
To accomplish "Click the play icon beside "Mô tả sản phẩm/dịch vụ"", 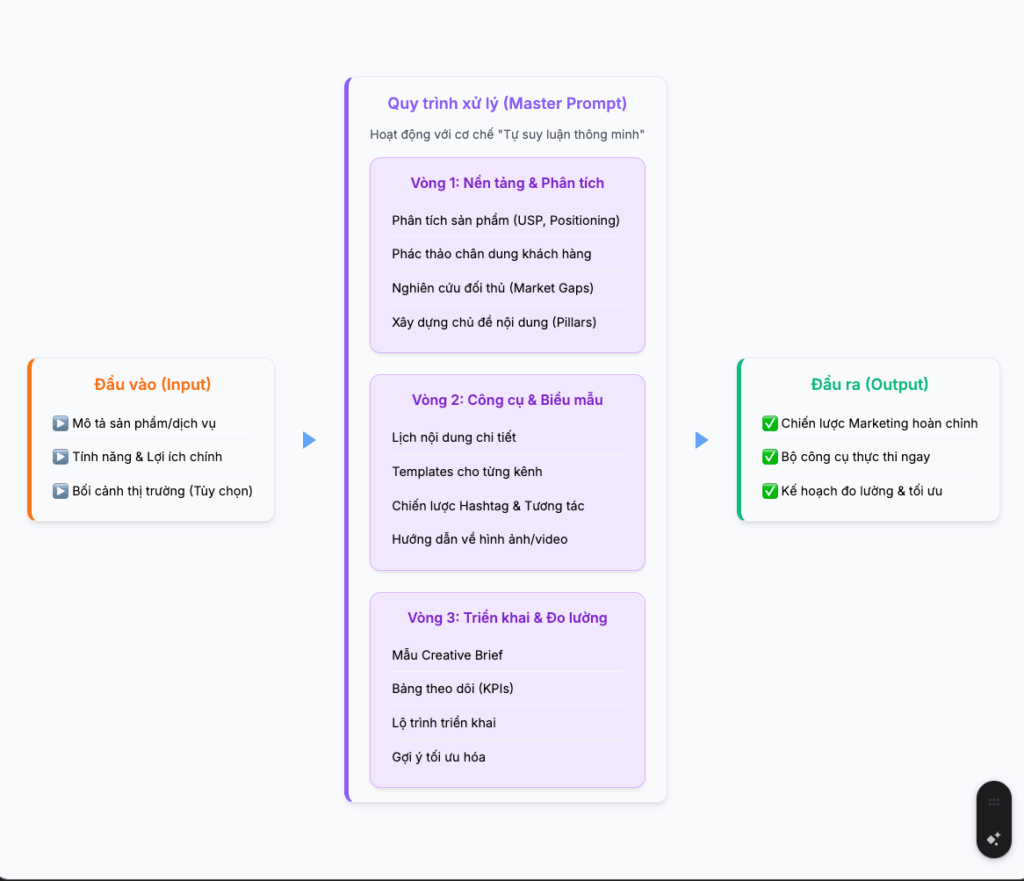I will tap(60, 423).
